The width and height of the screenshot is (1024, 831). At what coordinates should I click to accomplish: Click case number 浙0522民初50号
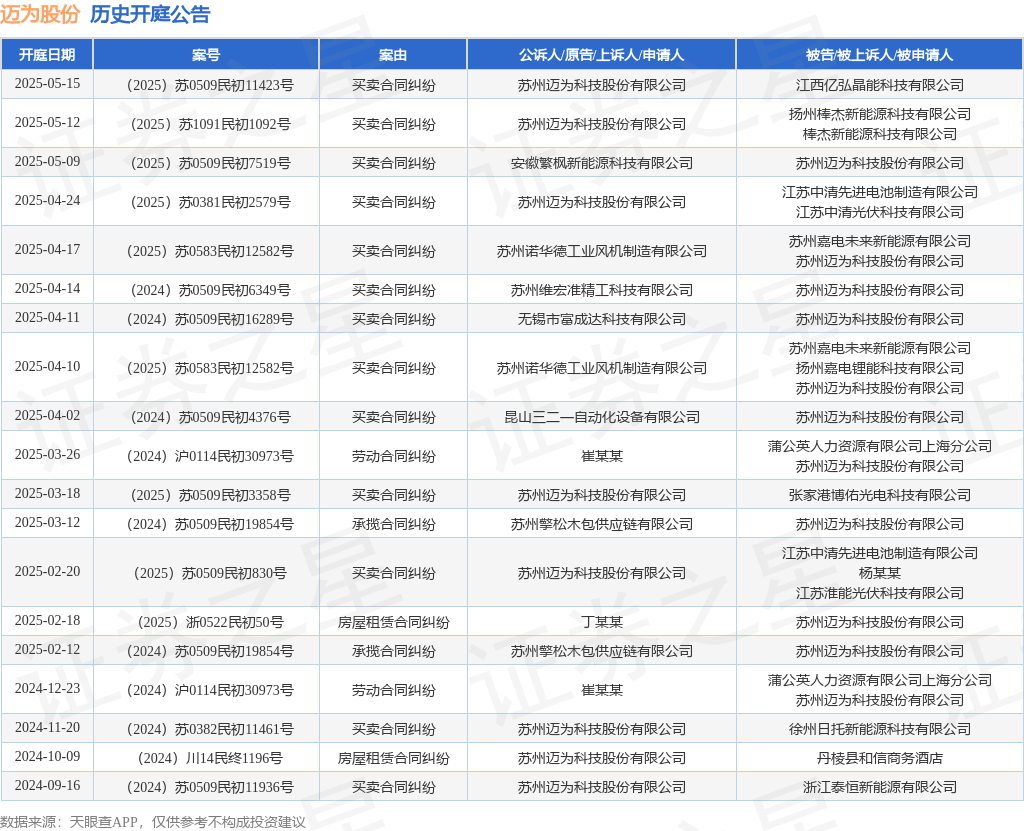click(x=234, y=623)
